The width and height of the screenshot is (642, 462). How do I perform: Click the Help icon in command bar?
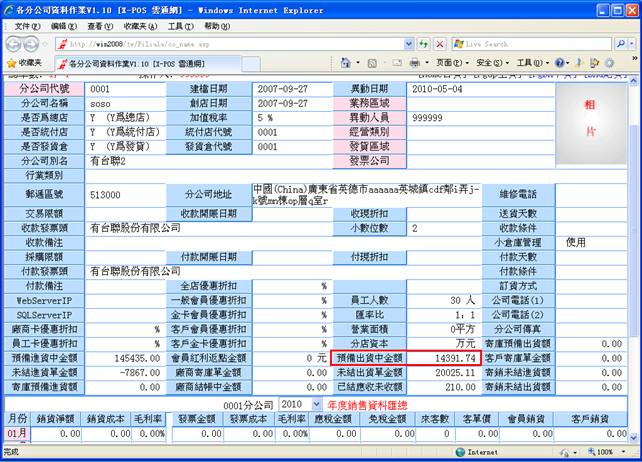click(x=560, y=63)
